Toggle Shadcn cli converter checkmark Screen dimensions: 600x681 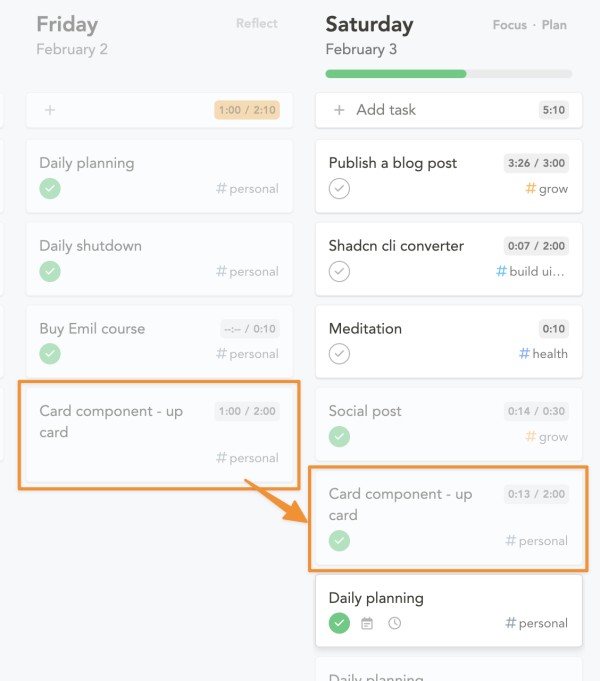pos(339,271)
